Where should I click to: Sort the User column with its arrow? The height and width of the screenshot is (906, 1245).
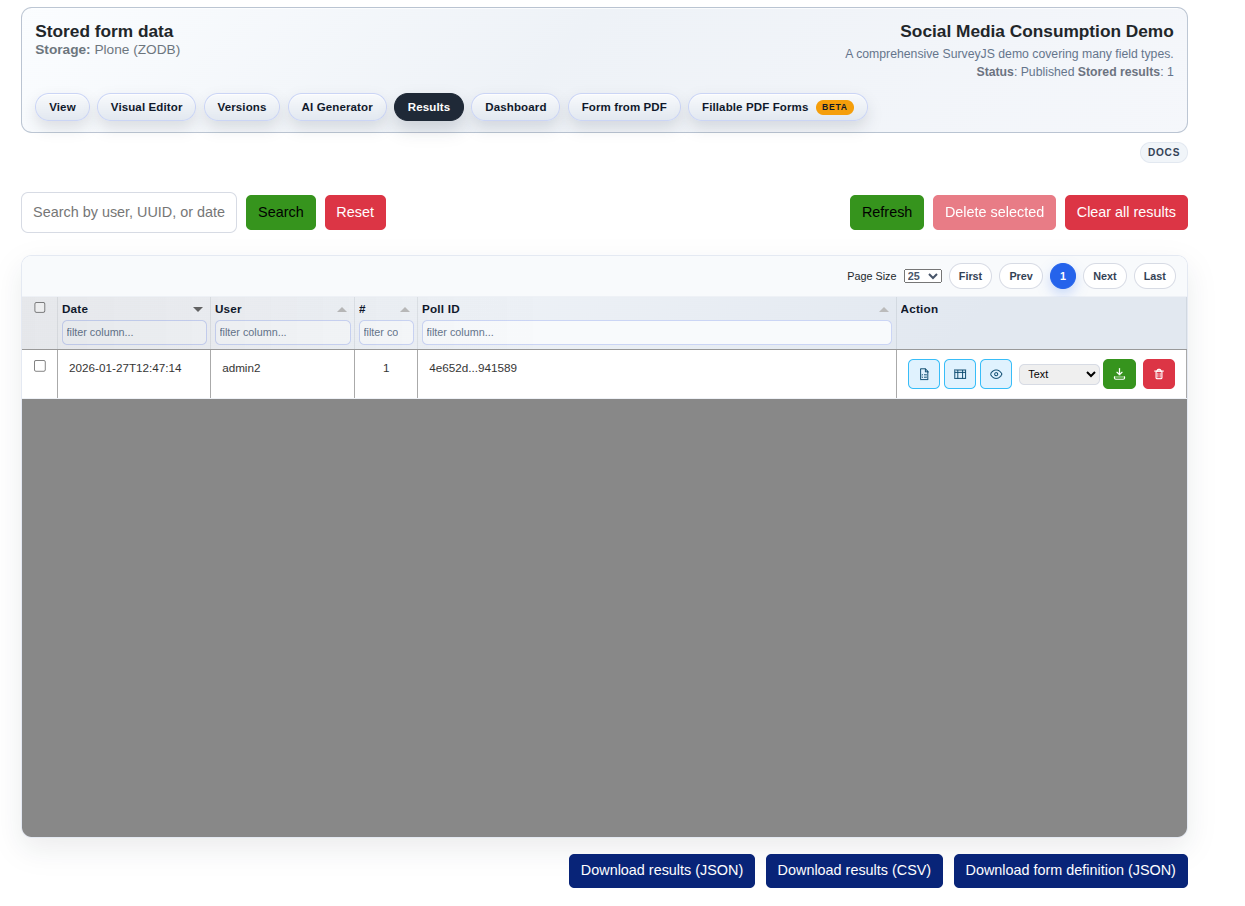pyautogui.click(x=342, y=310)
